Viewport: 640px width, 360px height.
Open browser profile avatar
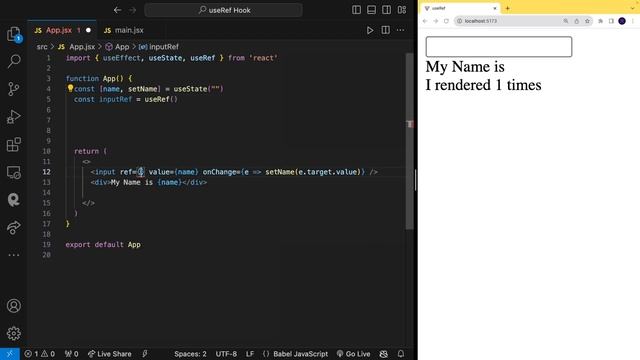pos(622,21)
